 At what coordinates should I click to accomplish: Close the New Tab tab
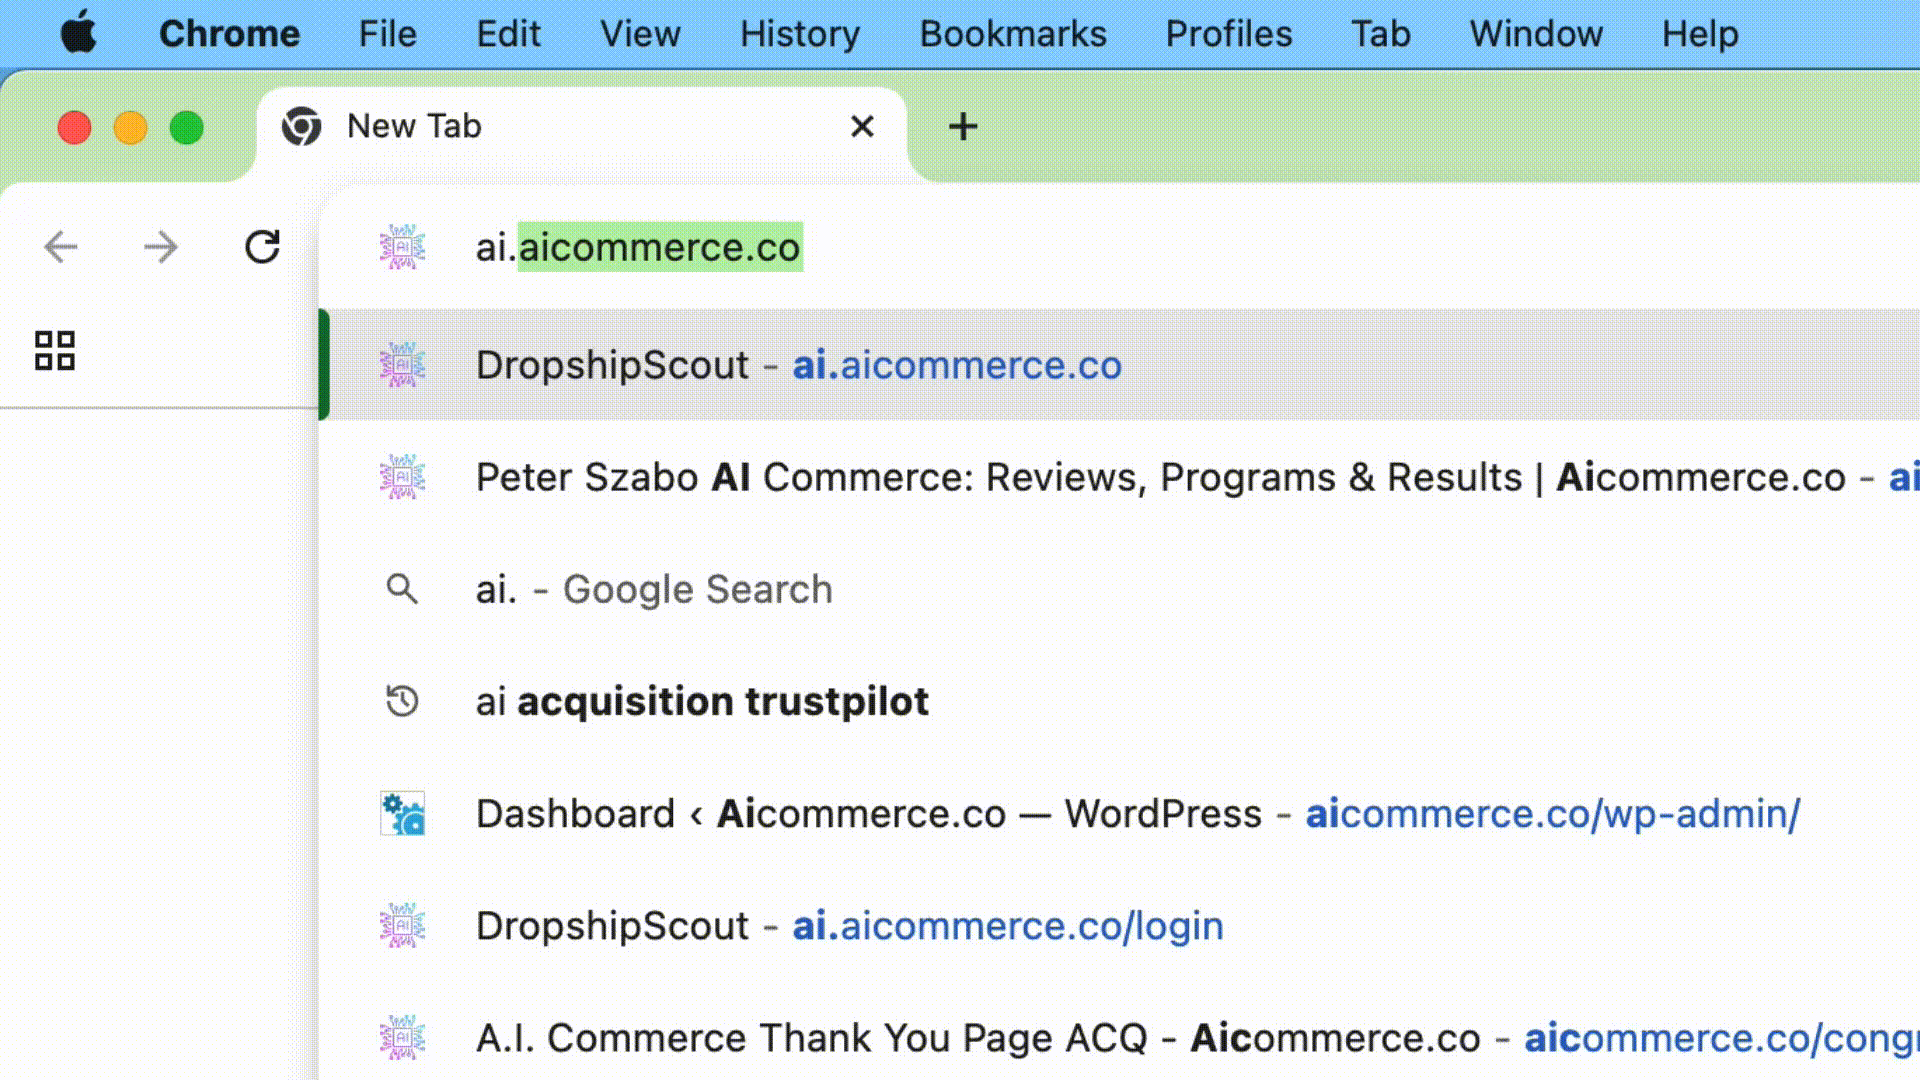click(x=862, y=127)
